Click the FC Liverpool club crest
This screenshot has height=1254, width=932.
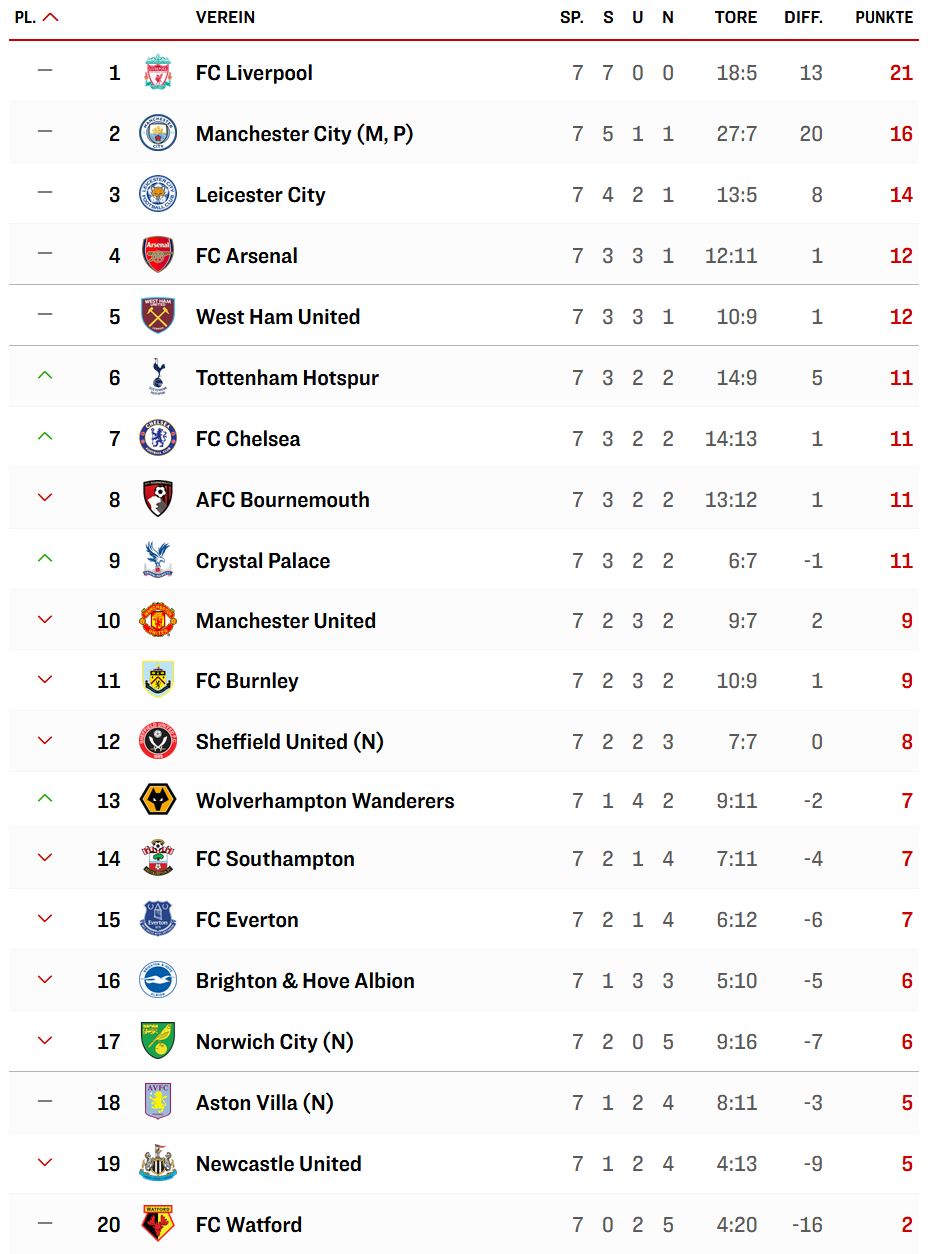(x=158, y=73)
